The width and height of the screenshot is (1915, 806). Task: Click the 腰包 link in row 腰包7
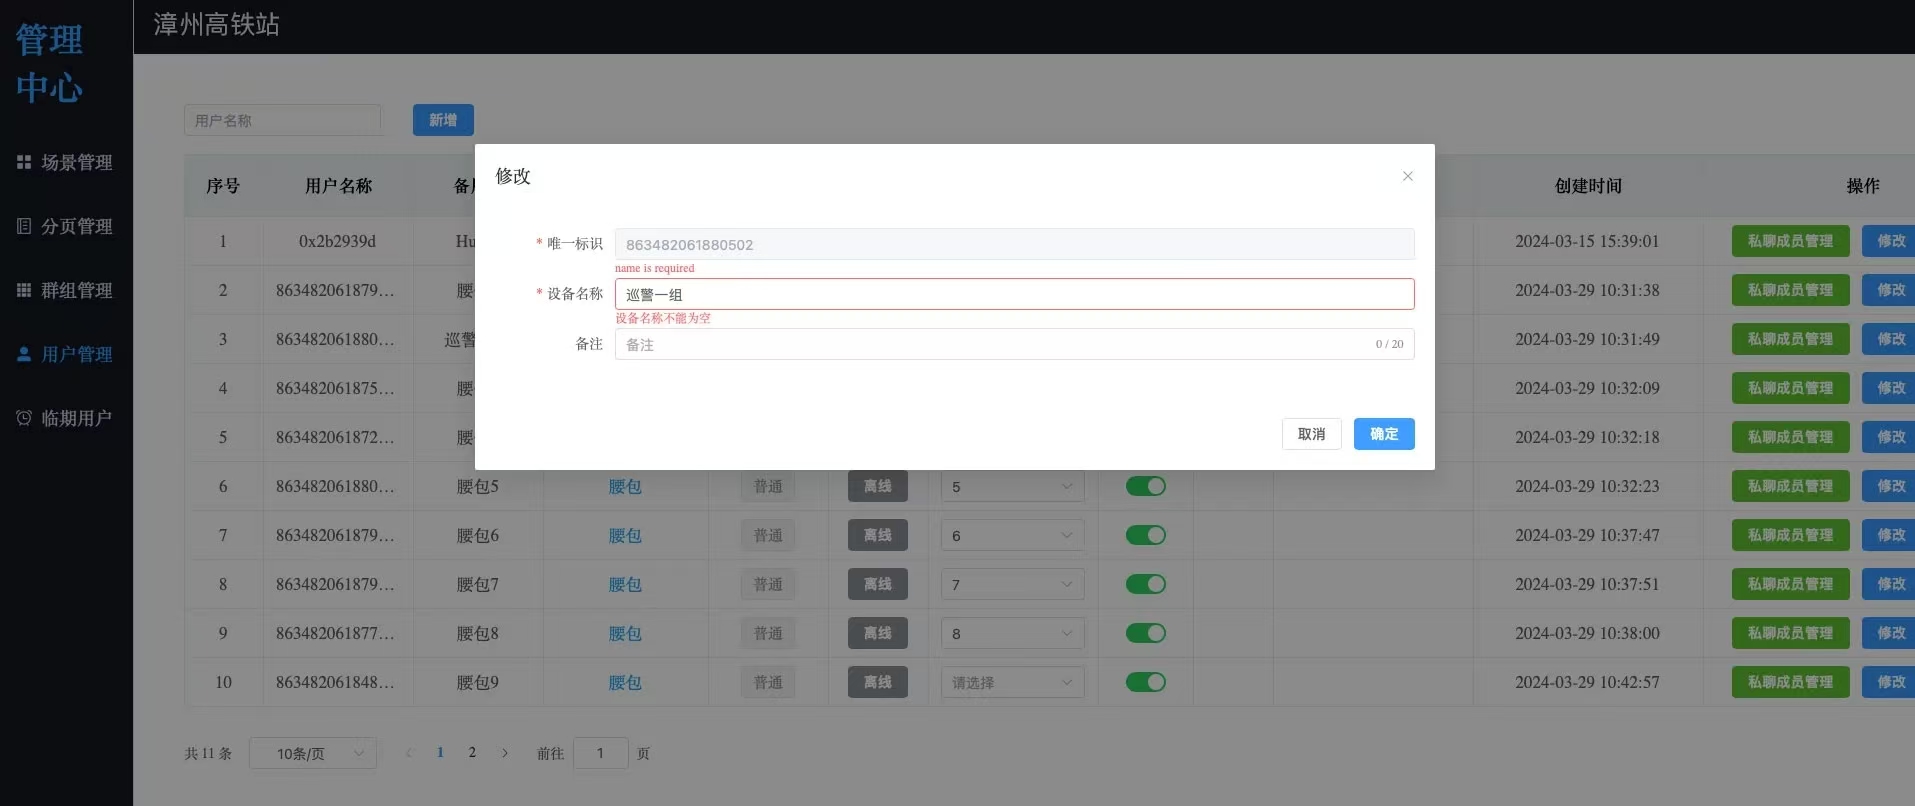coord(625,584)
